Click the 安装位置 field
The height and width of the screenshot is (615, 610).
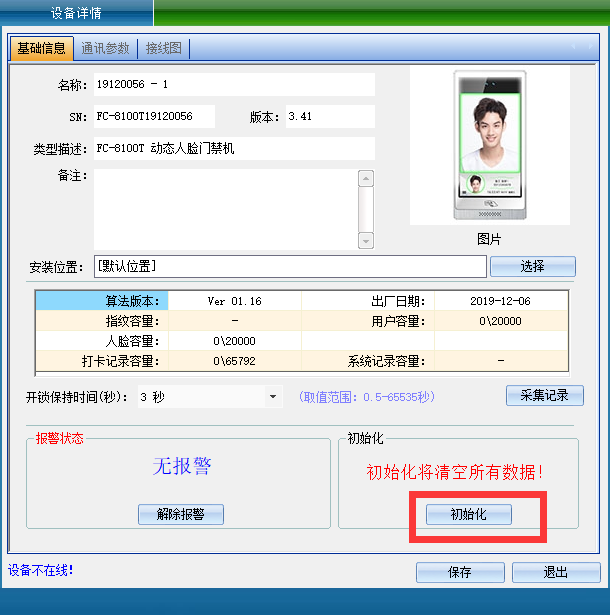289,266
